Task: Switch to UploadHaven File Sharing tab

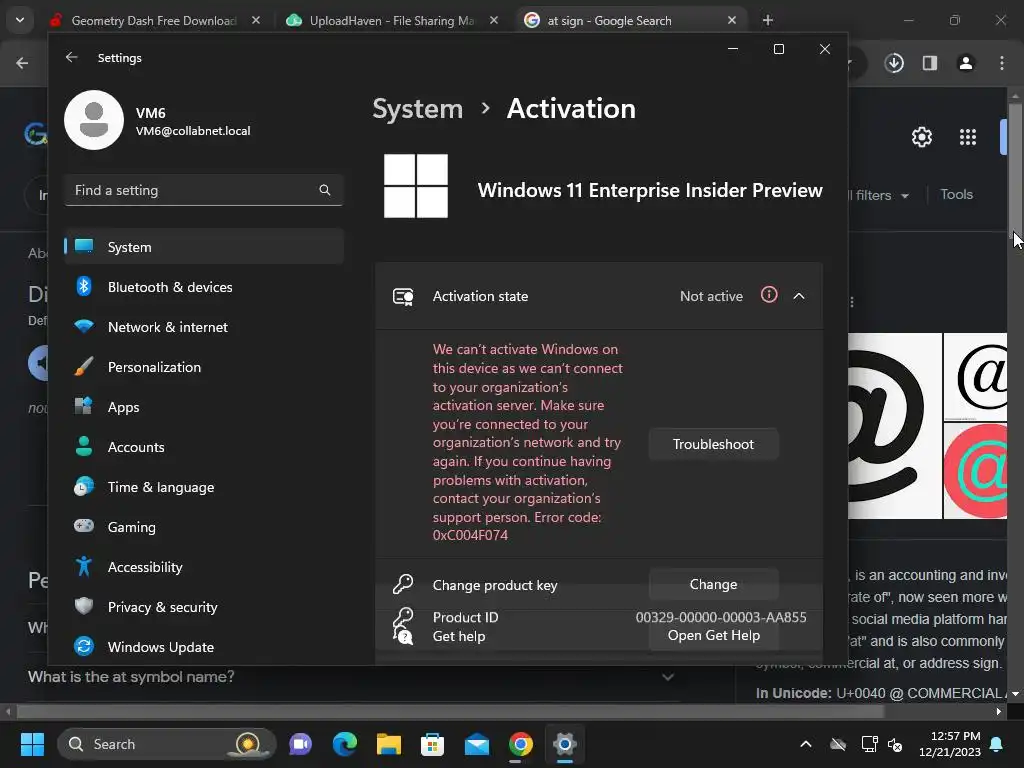Action: click(x=392, y=20)
